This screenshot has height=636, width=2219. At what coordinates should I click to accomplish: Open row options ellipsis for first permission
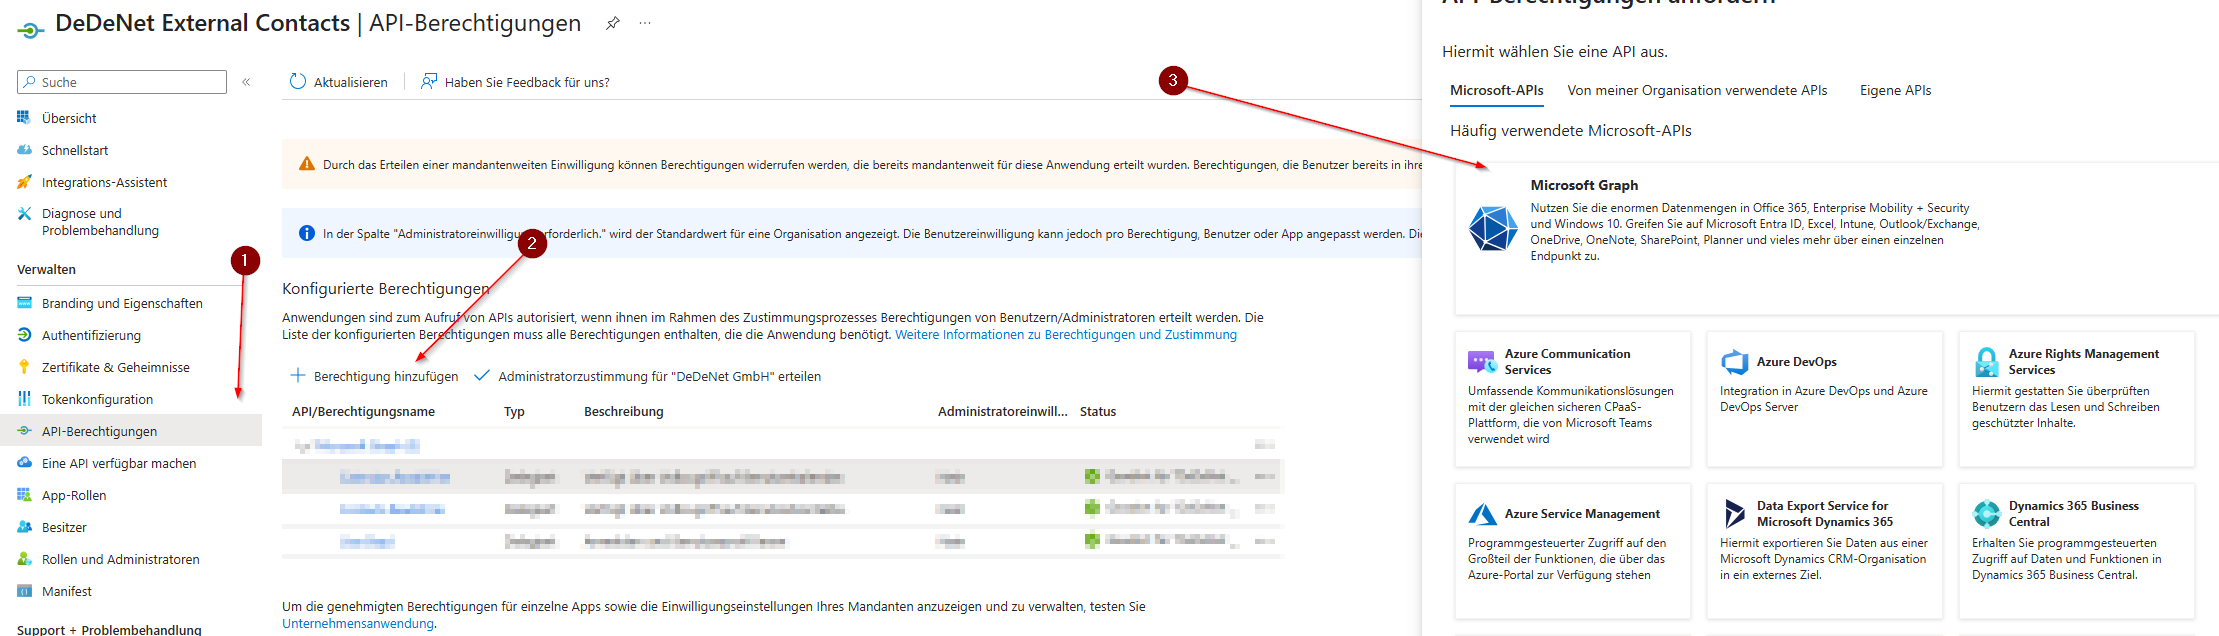[x=1264, y=477]
